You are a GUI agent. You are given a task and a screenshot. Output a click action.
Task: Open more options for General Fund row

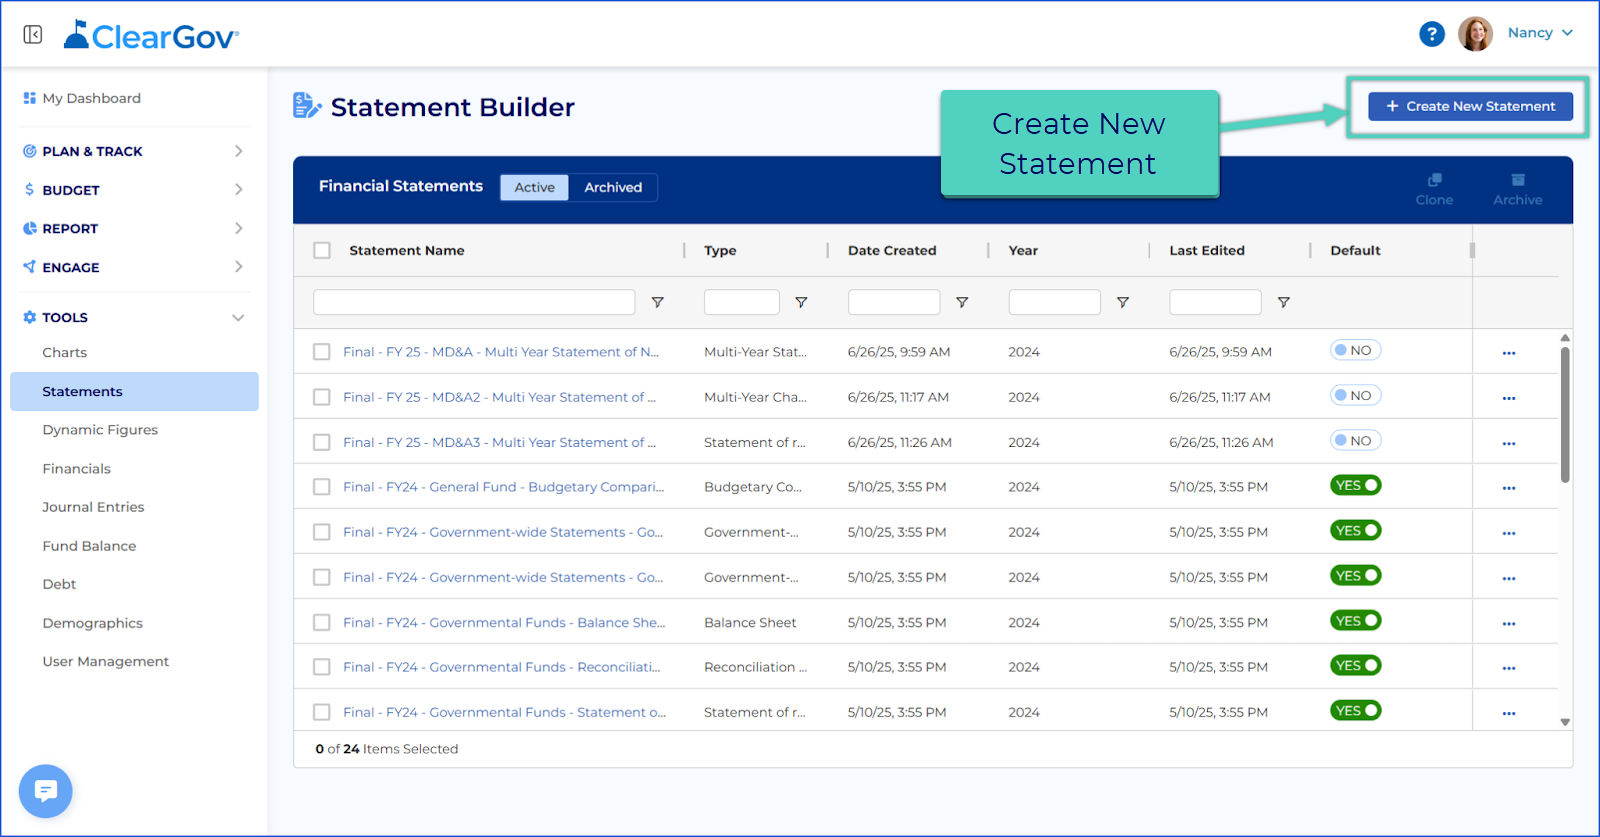(x=1509, y=488)
